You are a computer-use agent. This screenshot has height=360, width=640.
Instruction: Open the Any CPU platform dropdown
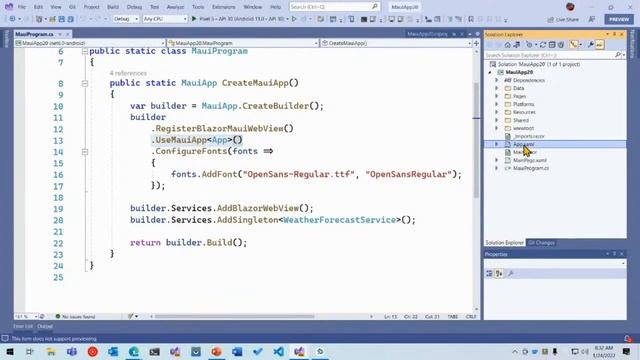(165, 19)
